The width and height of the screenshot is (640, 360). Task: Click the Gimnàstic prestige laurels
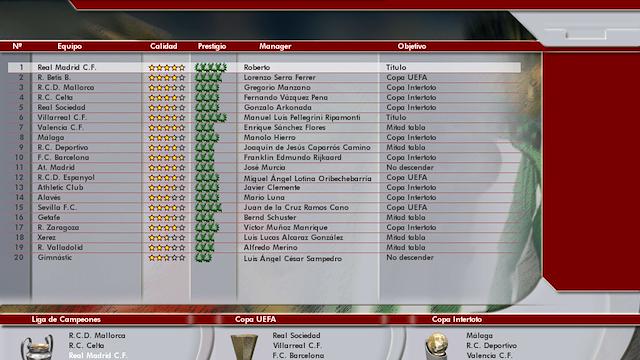pos(203,258)
